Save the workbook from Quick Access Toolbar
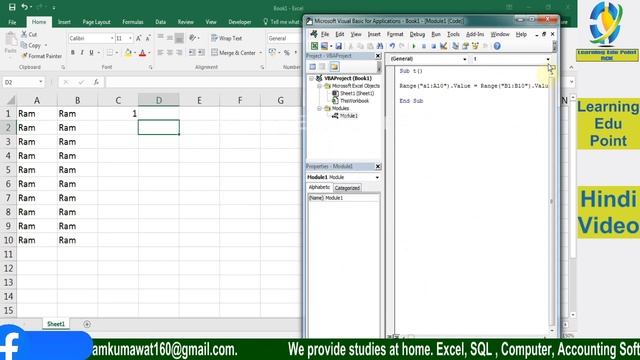The width and height of the screenshot is (640, 360). click(12, 7)
